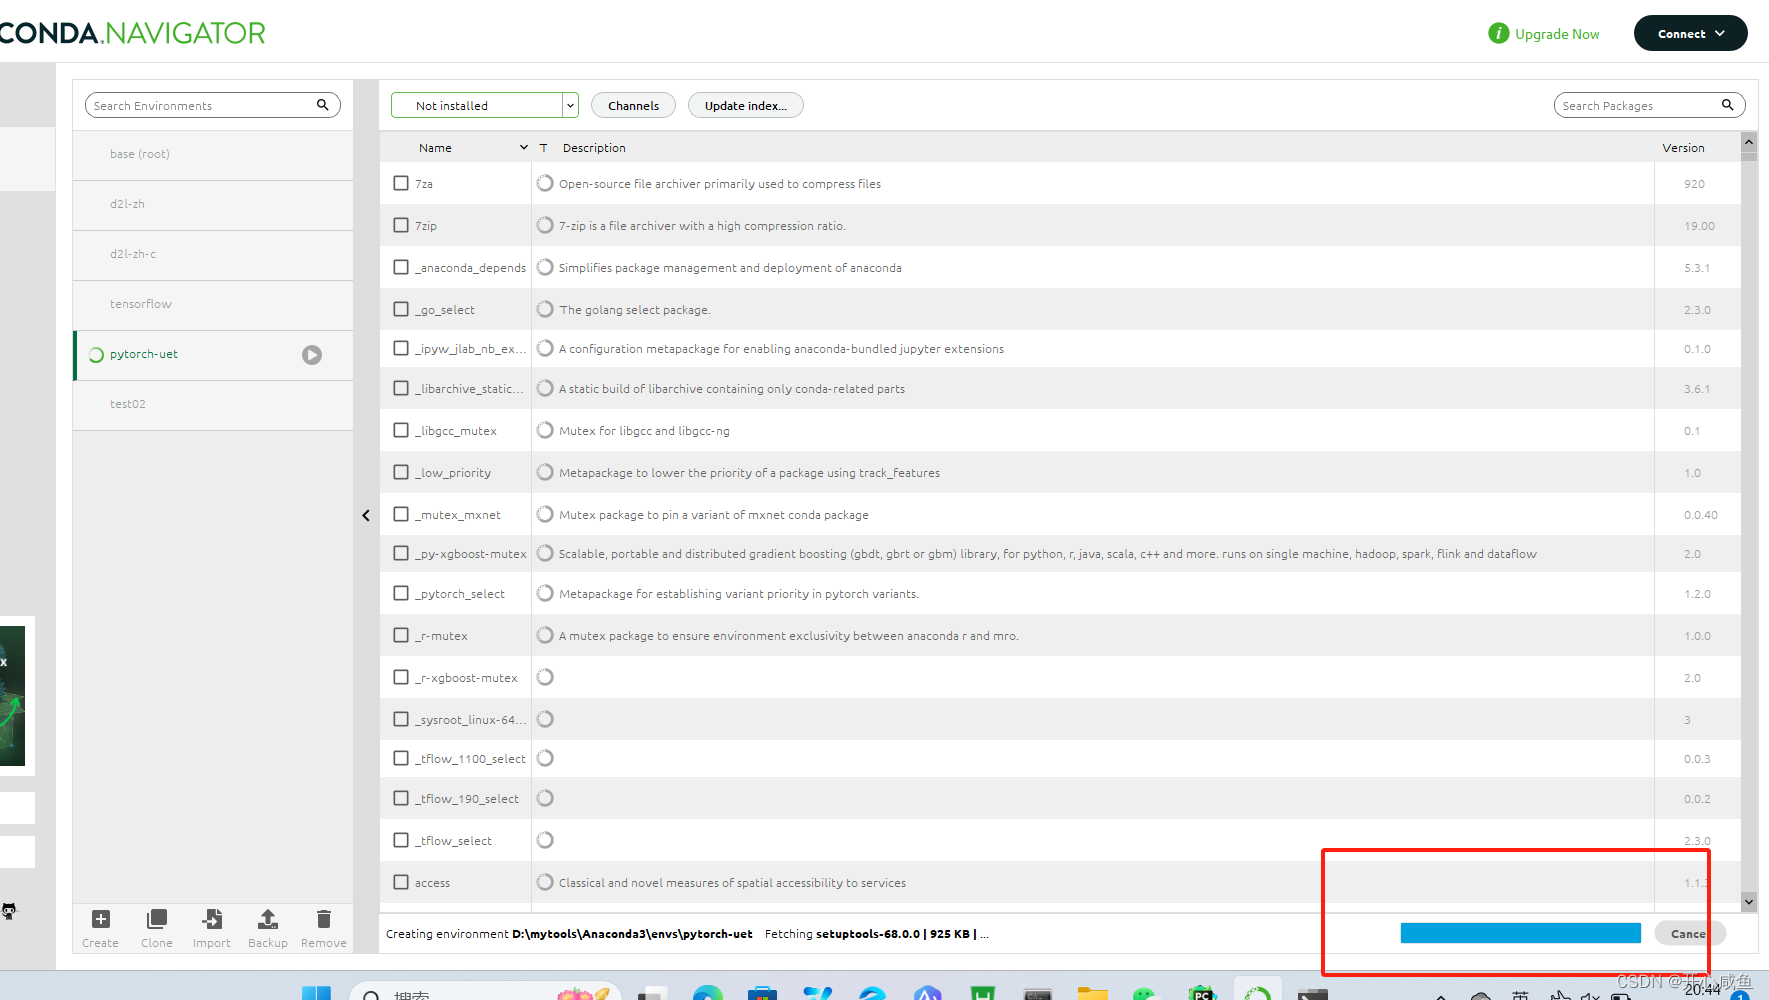
Task: Click the Description column header
Action: point(594,147)
